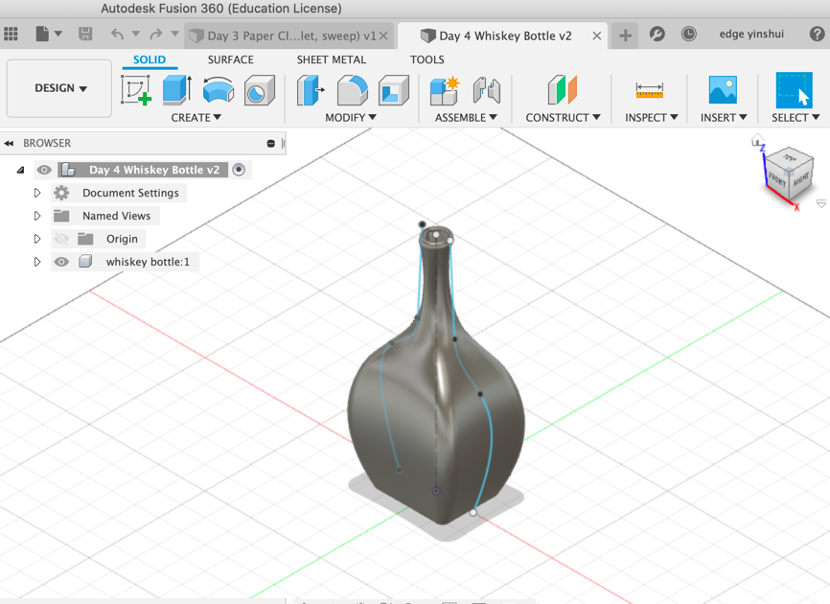Viewport: 830px width, 604px height.
Task: Open the SELECT dropdown menu
Action: pyautogui.click(x=795, y=118)
